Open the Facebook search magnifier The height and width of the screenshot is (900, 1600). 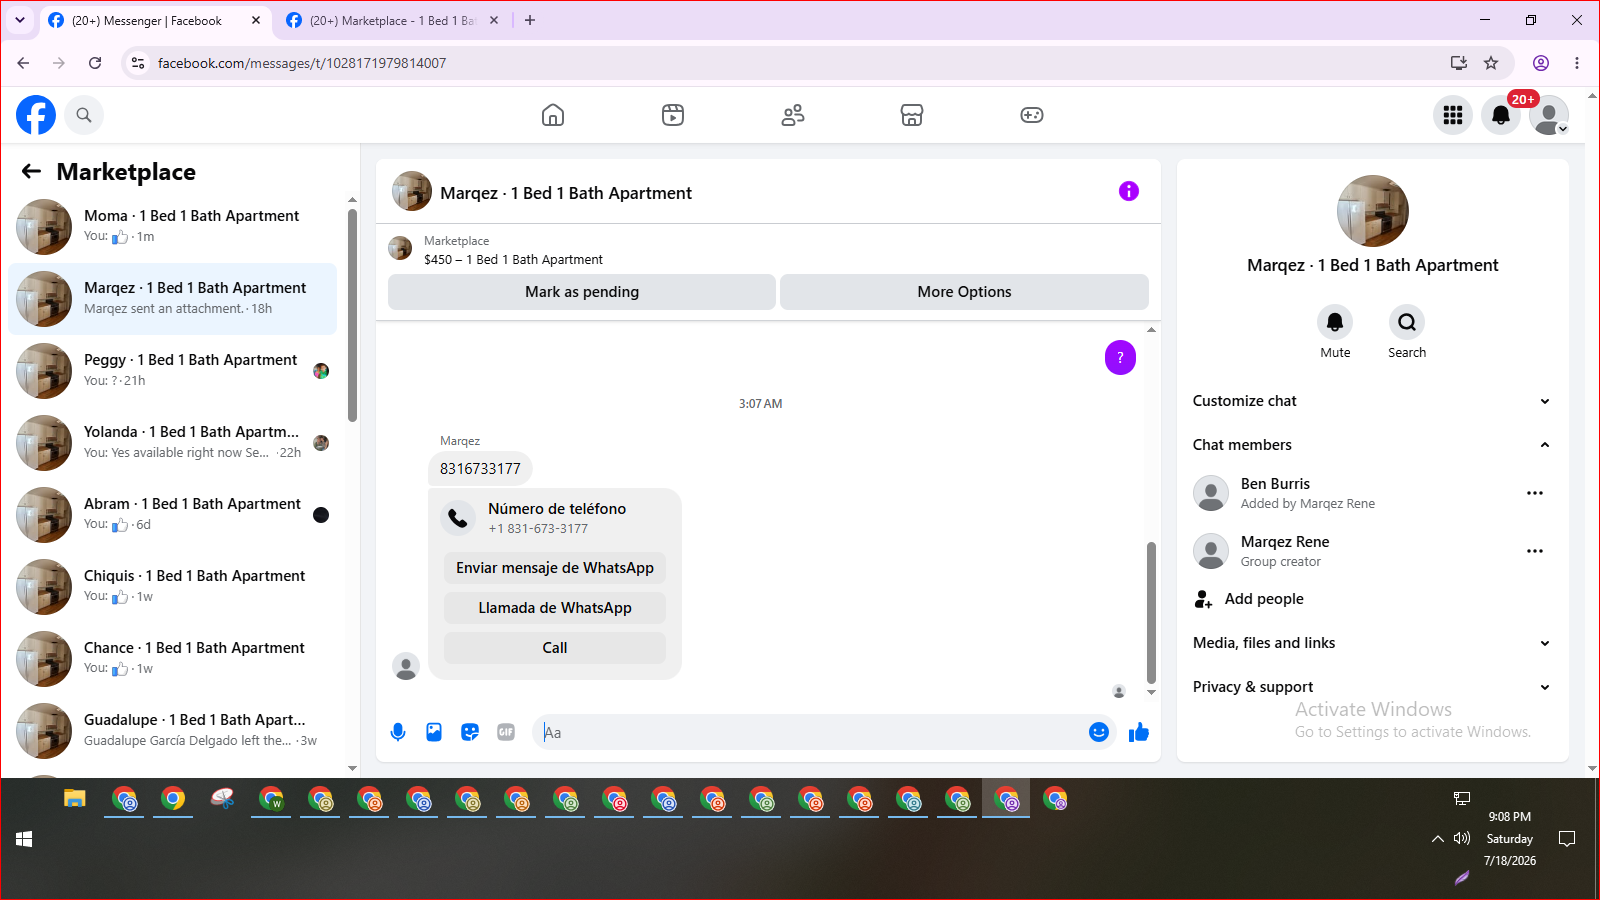click(x=84, y=115)
